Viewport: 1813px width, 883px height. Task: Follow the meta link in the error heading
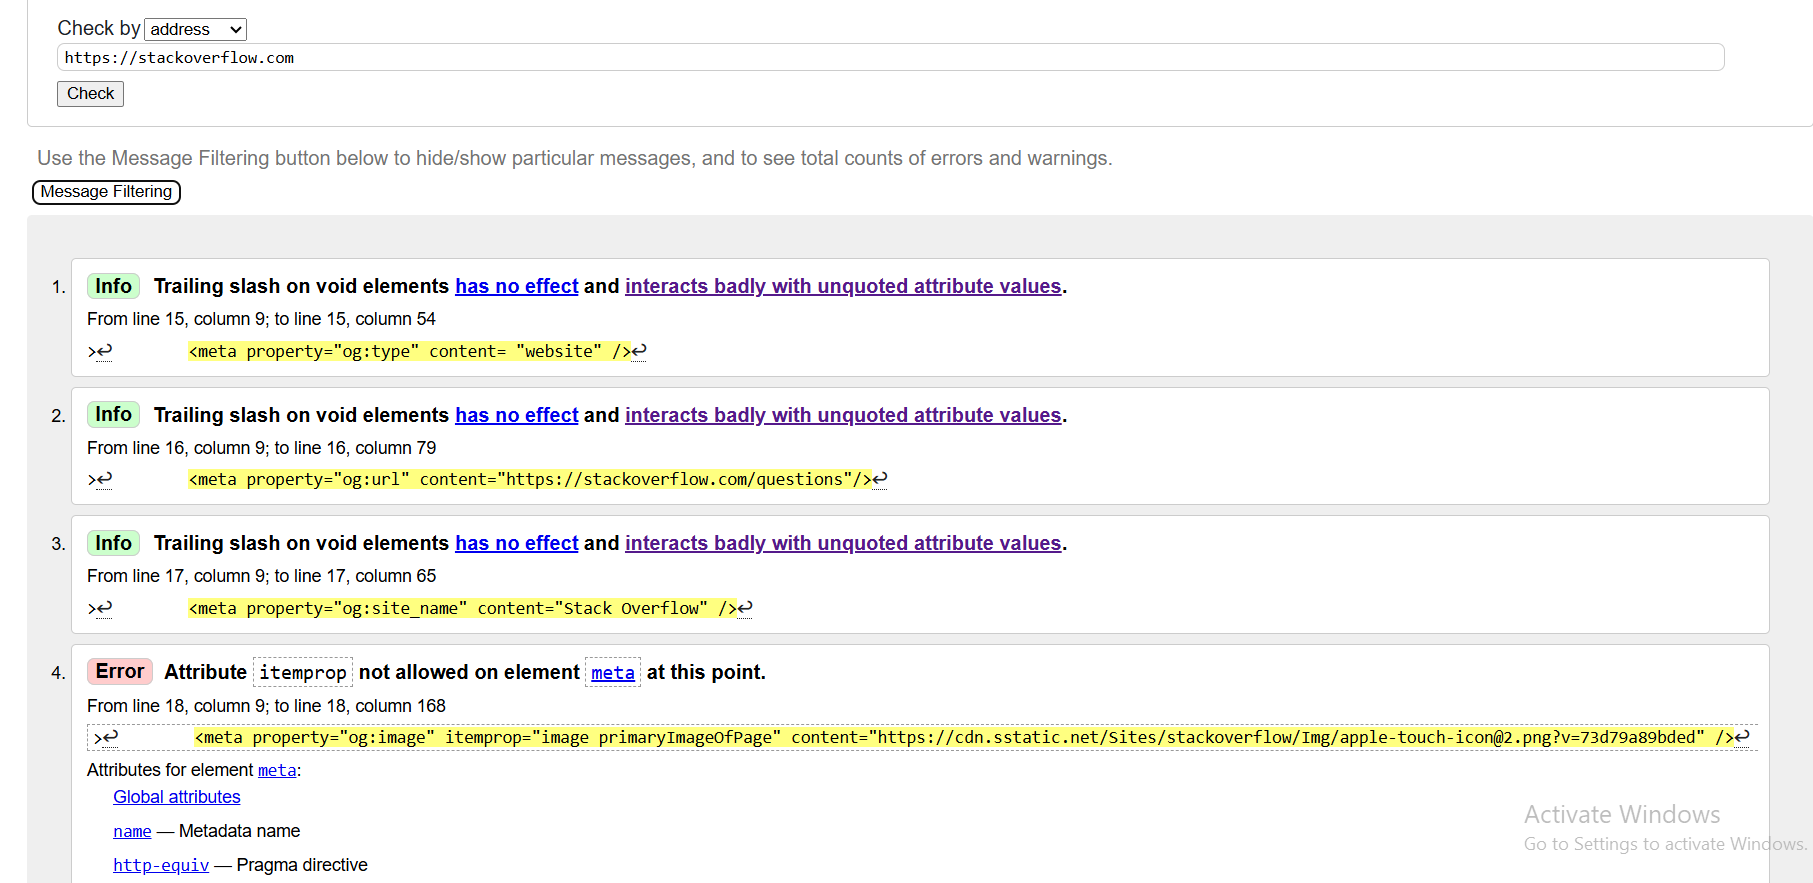612,673
